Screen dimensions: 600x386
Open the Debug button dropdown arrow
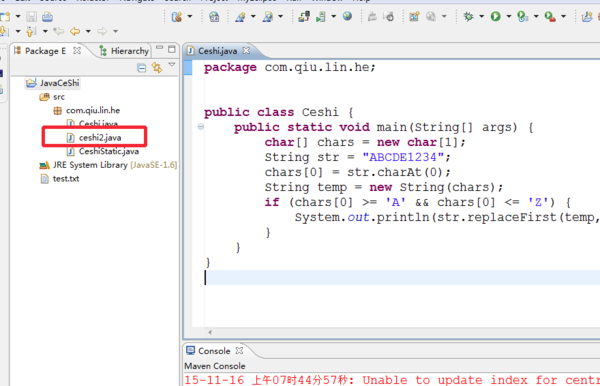click(481, 16)
